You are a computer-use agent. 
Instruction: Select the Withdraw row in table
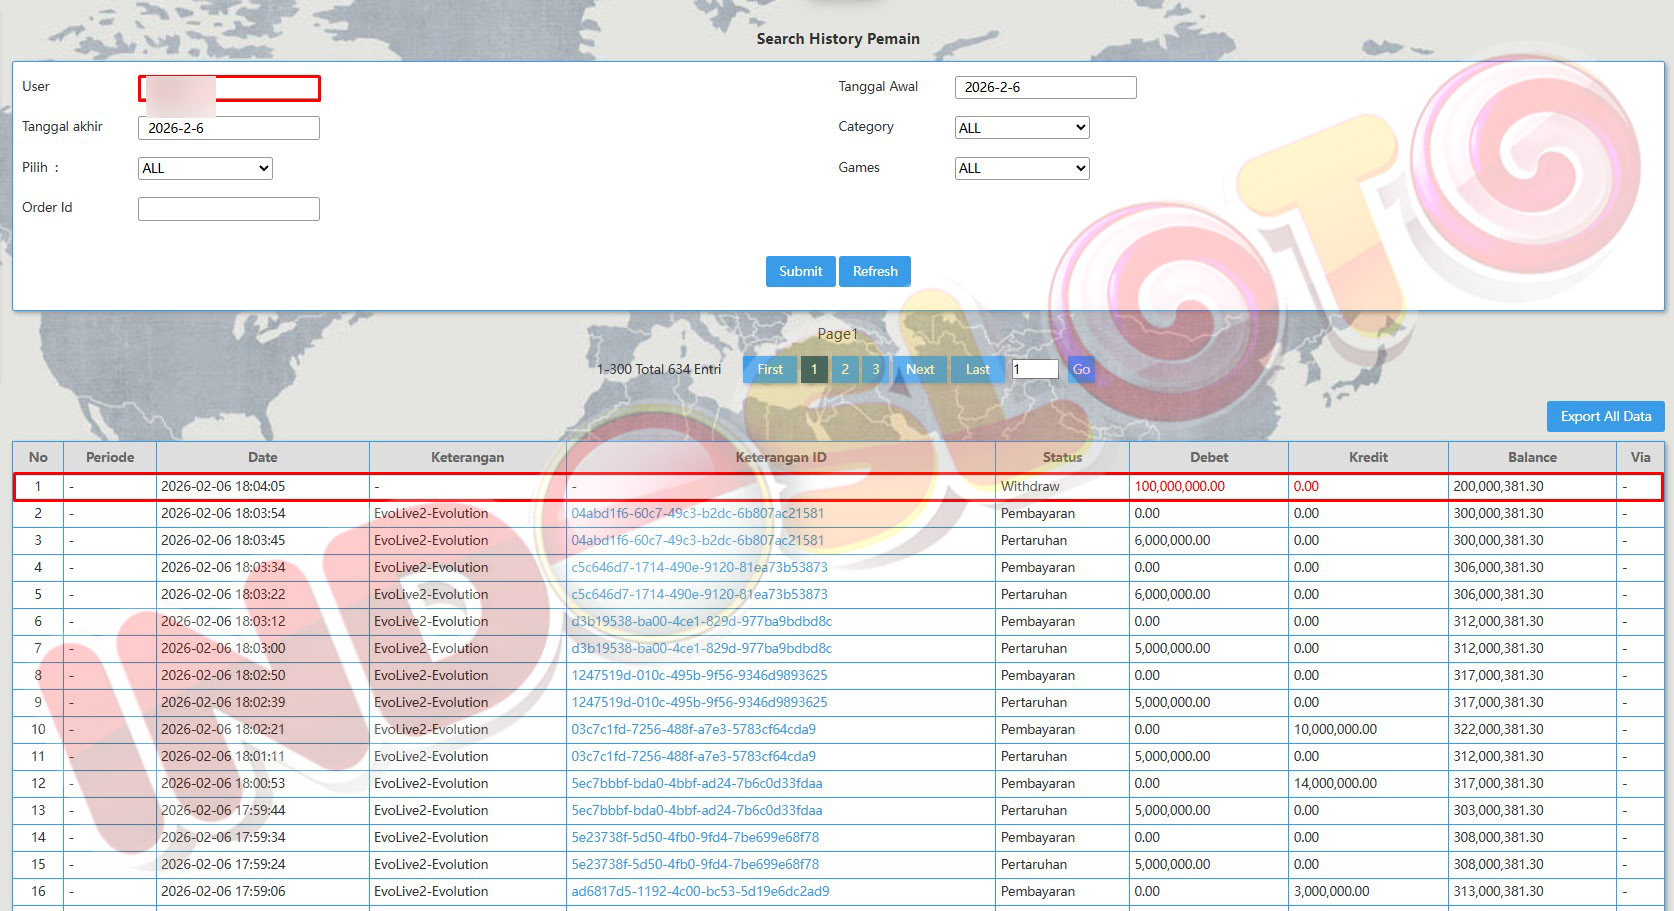point(1030,486)
